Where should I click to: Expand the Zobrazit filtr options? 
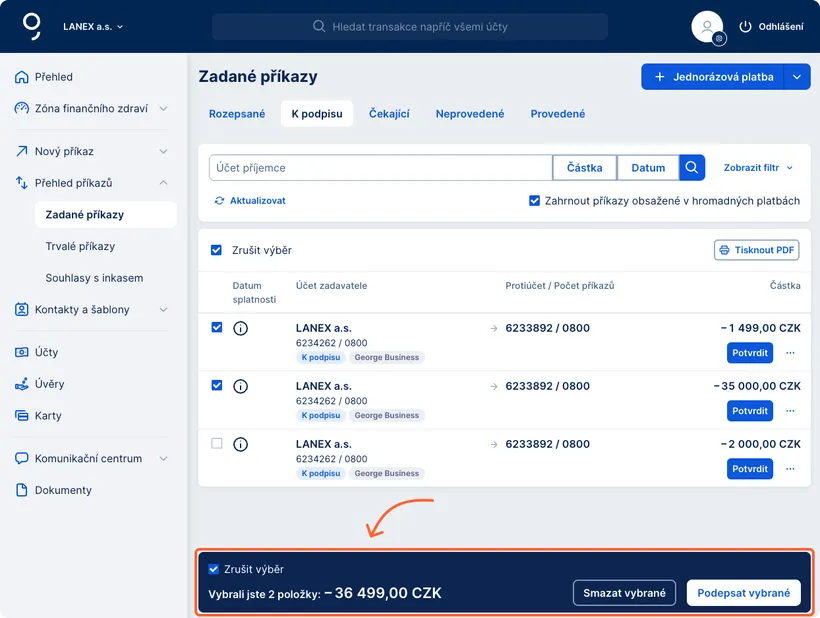758,168
